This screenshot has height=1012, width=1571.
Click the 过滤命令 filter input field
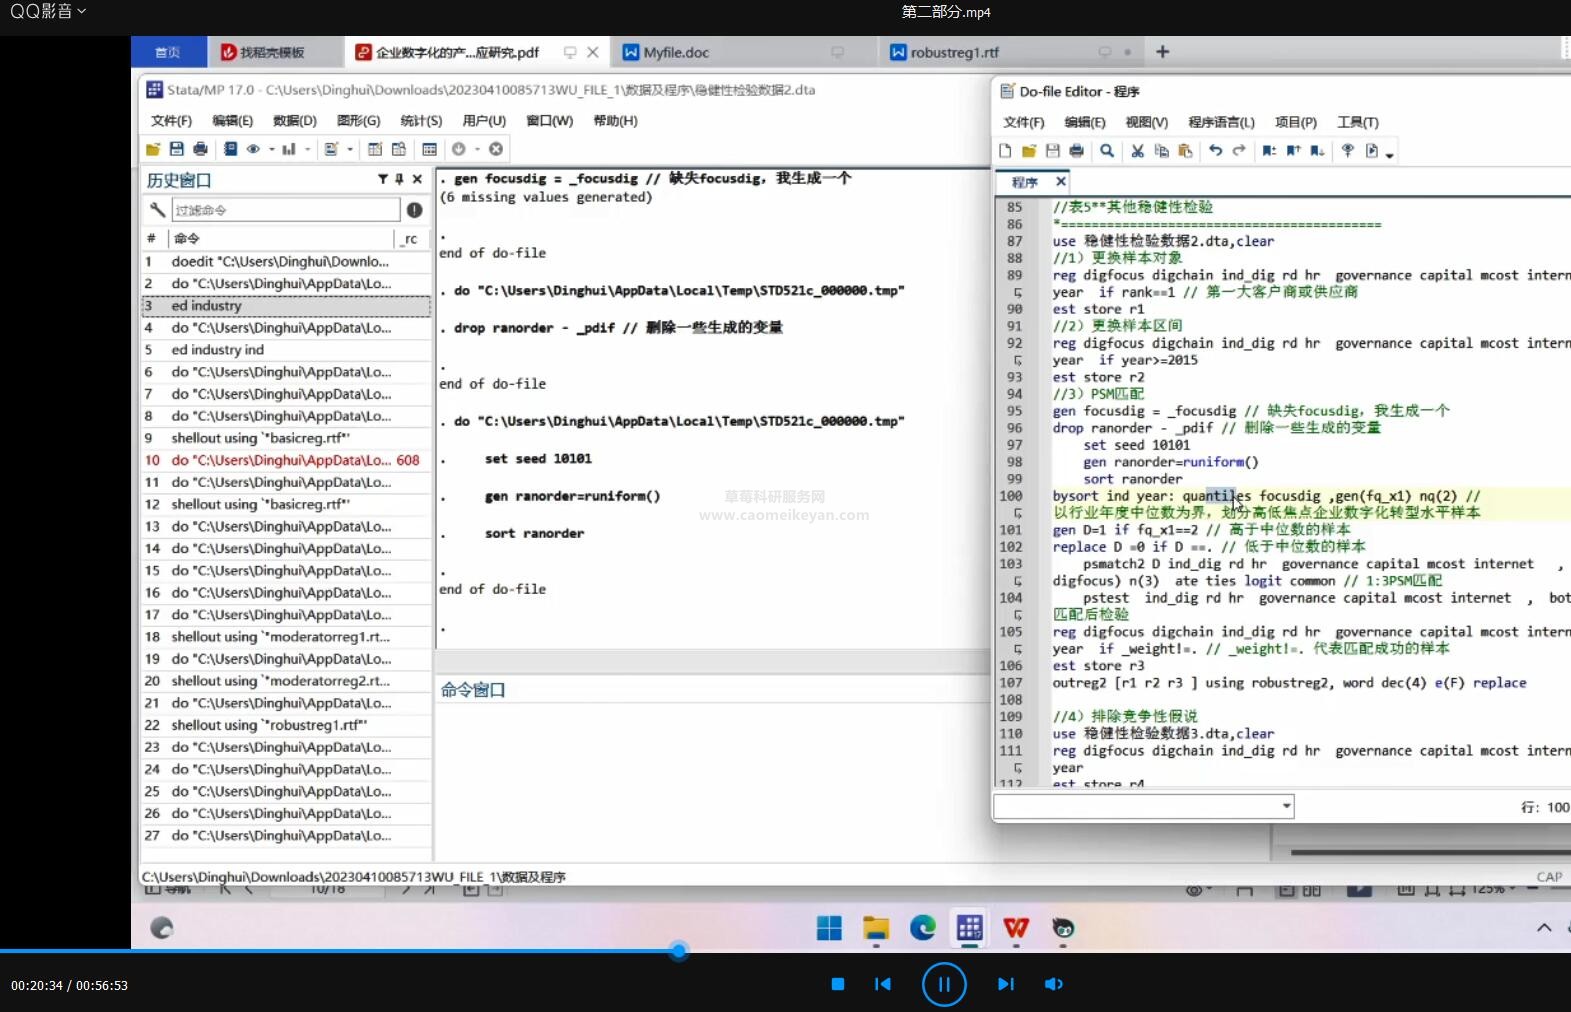(x=286, y=210)
